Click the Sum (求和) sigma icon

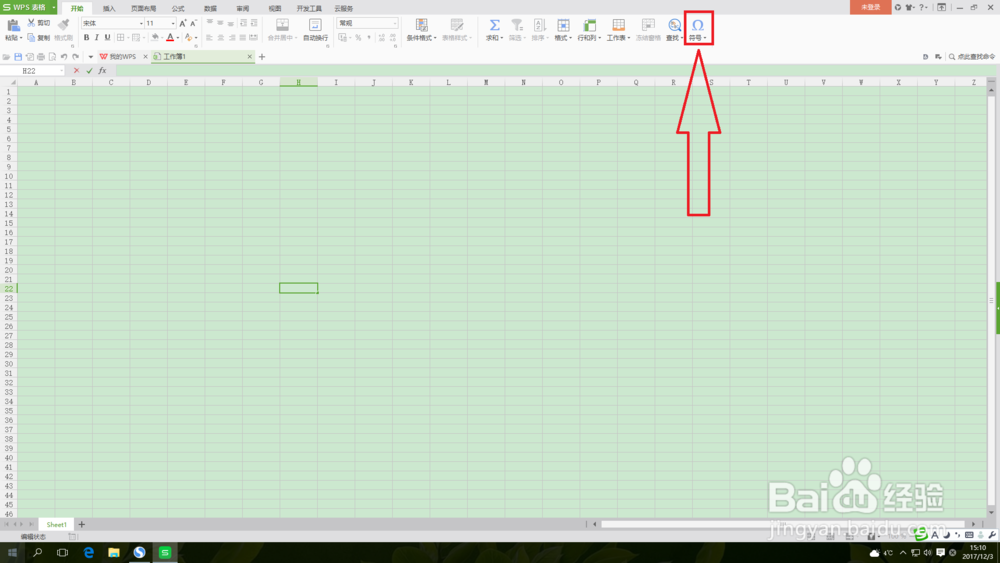494,25
